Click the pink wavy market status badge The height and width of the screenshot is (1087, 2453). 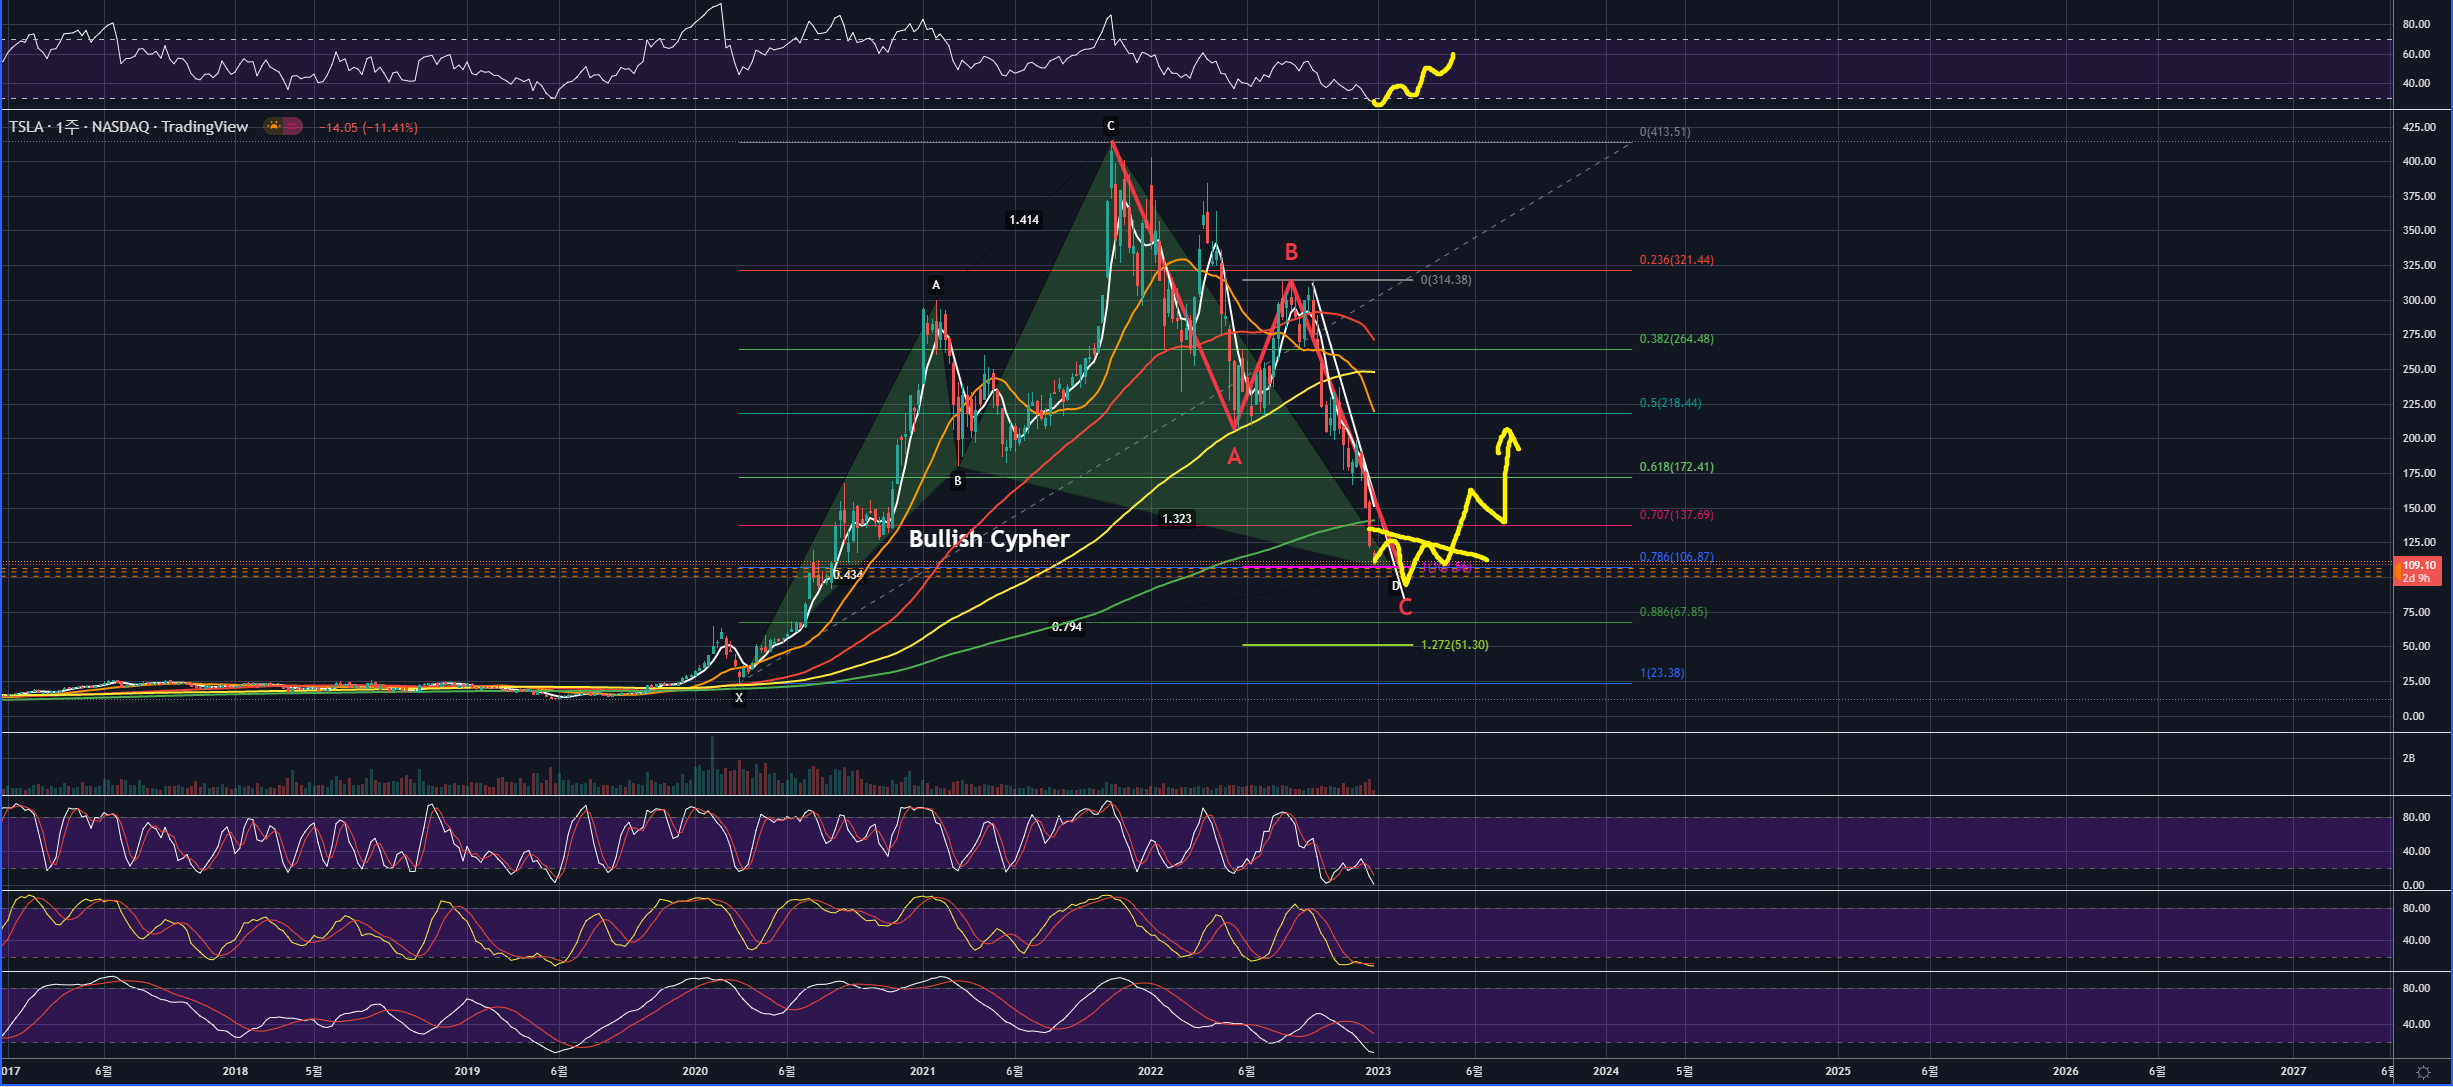tap(292, 126)
